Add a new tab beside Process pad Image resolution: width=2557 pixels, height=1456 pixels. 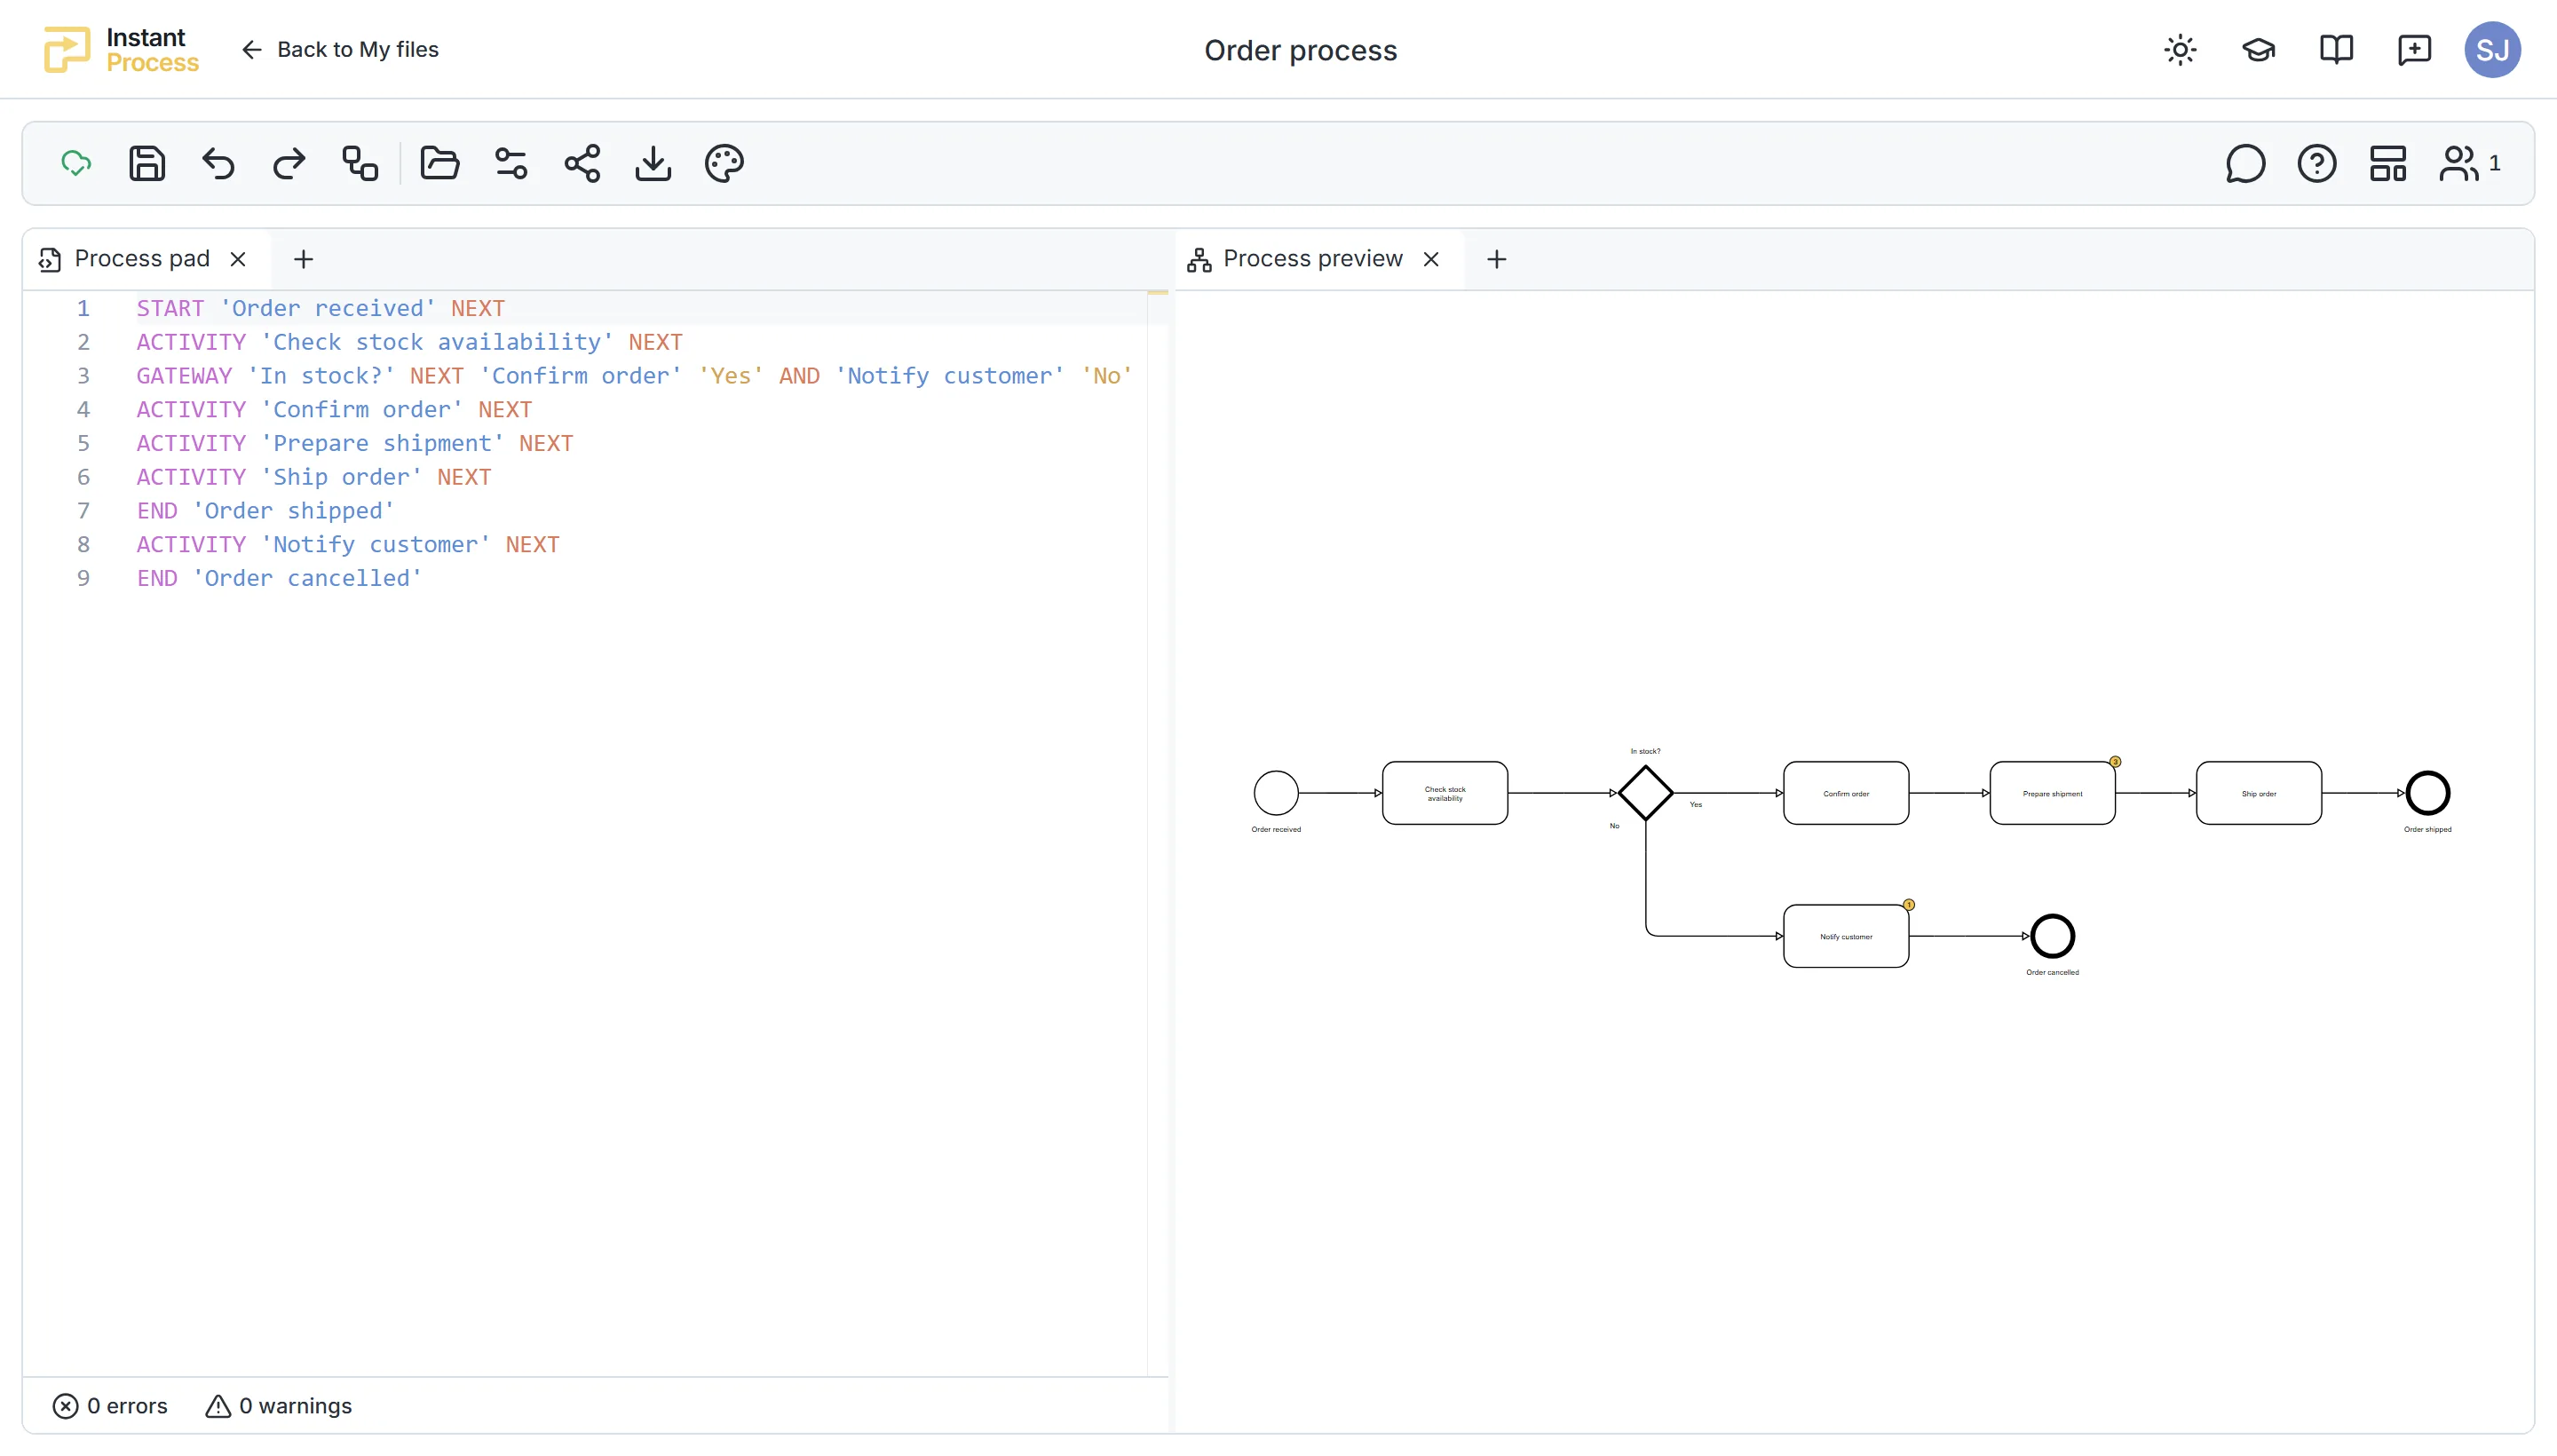(x=303, y=259)
